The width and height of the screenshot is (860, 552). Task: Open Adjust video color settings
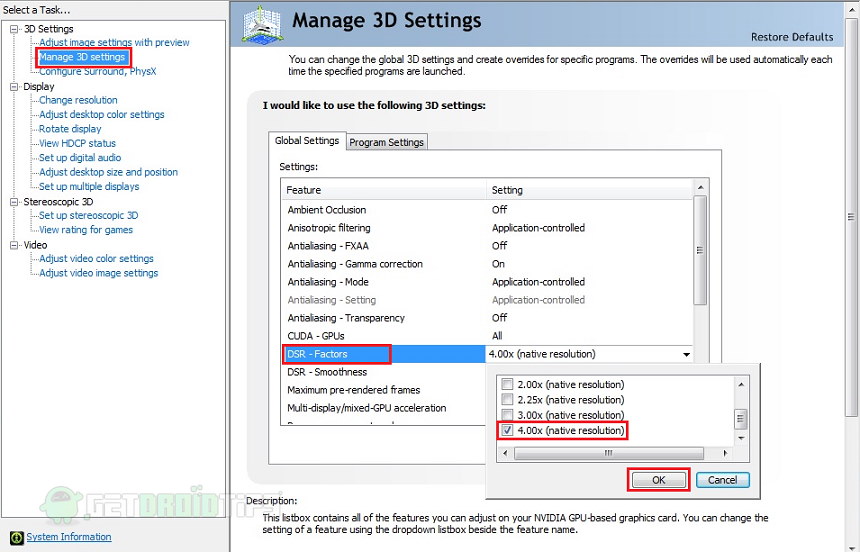pos(96,258)
